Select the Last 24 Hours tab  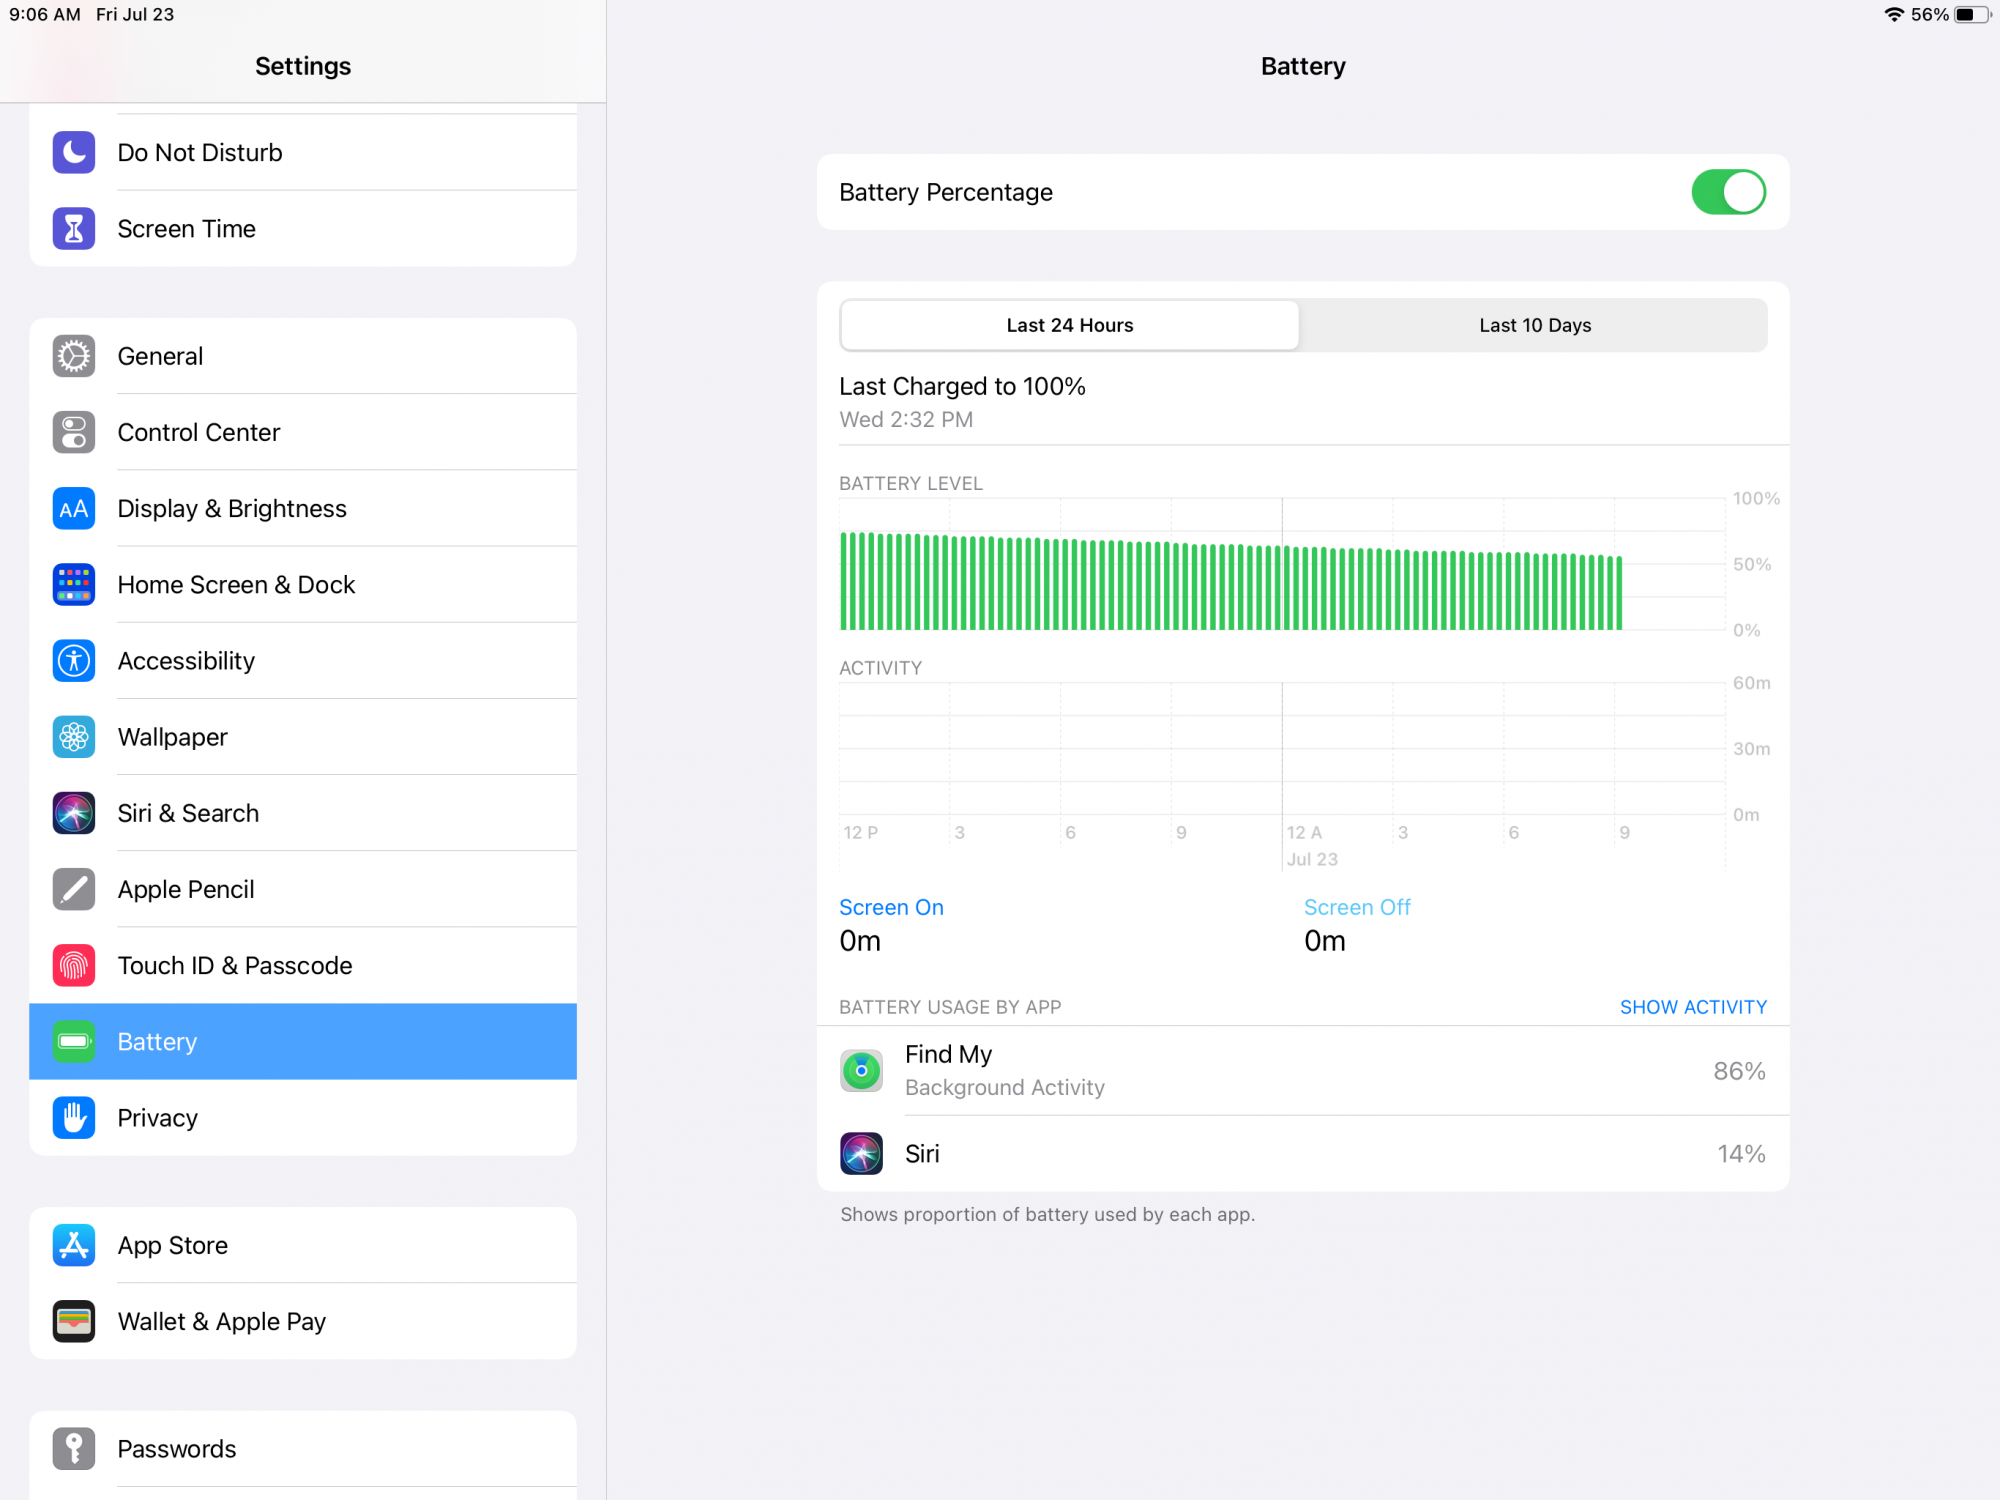coord(1069,325)
